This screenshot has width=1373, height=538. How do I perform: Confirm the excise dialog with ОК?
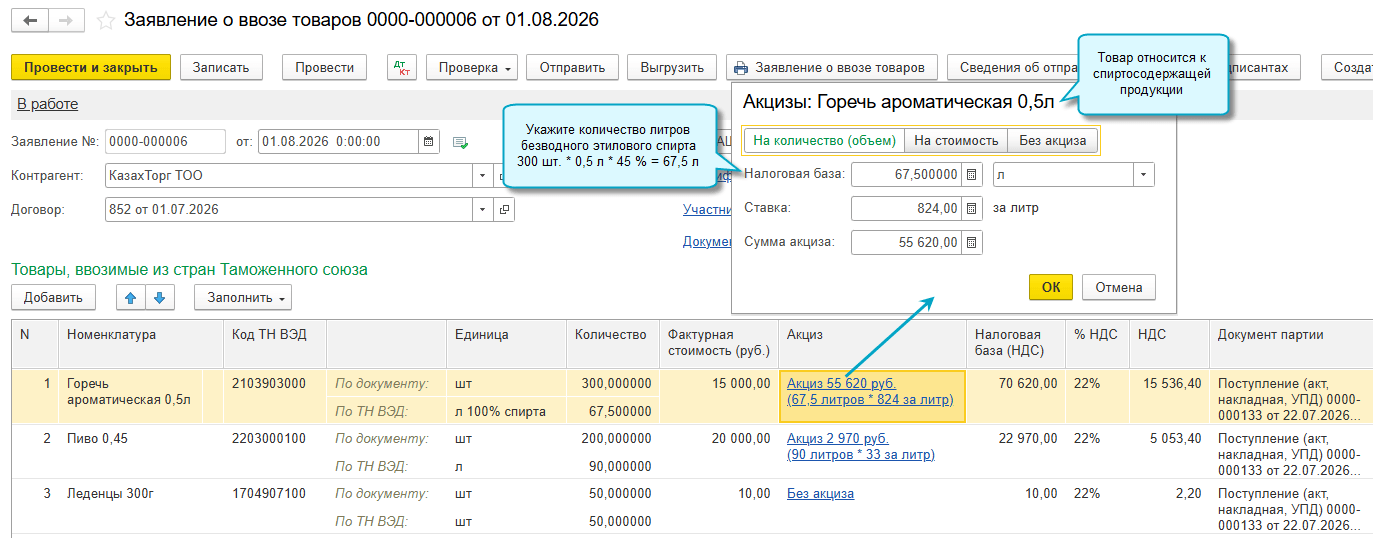point(1051,287)
